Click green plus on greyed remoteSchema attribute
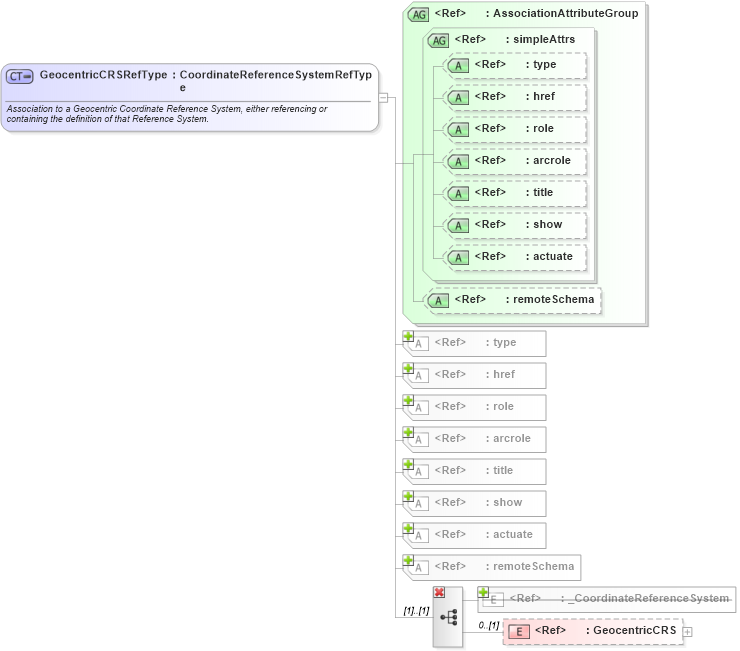 tap(408, 560)
